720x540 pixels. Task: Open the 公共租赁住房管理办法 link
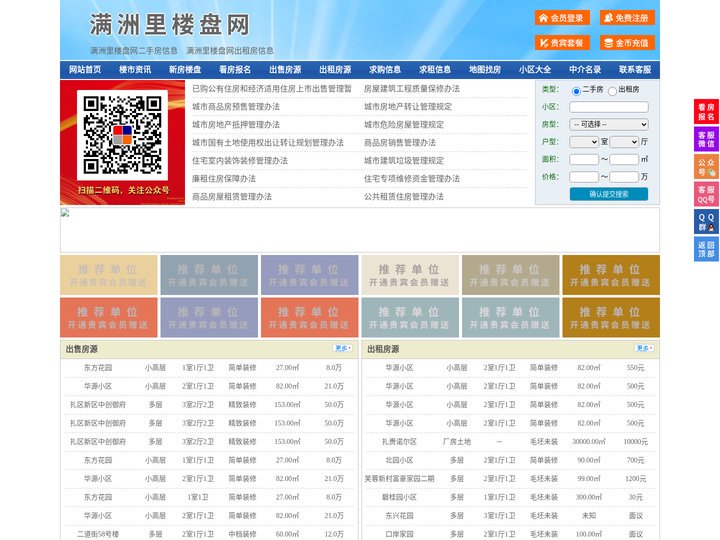(x=404, y=197)
